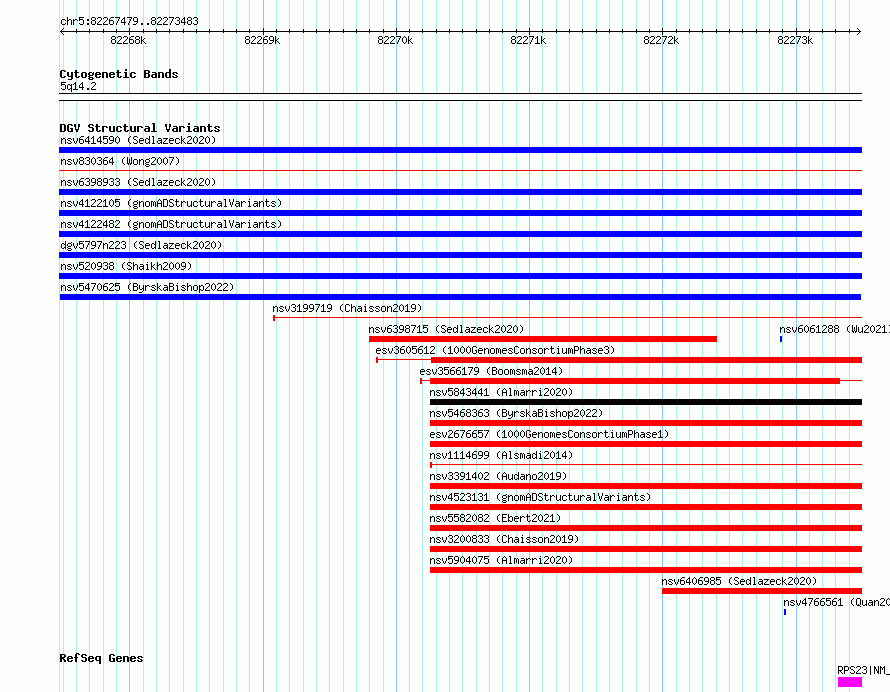
Task: Click the red bar of nsv3391402
Action: [x=646, y=486]
